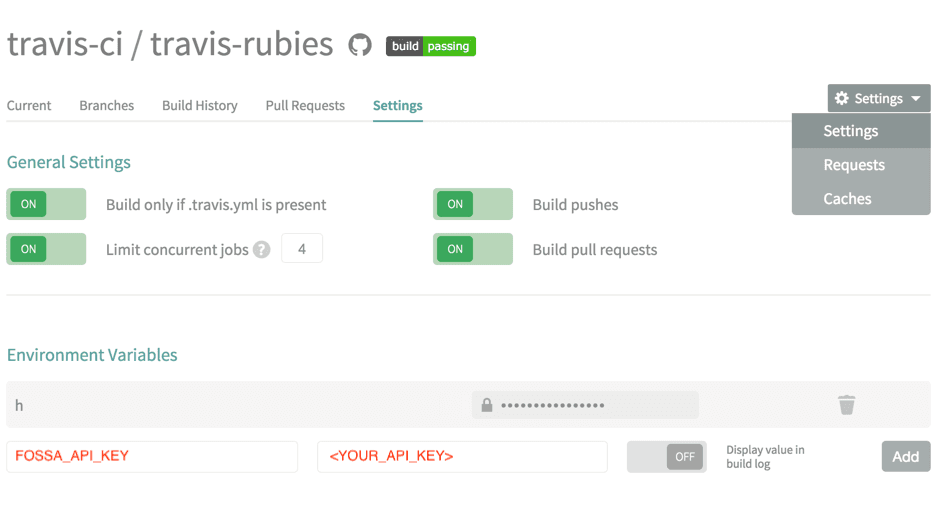Toggle the Build pushes switch
Viewport: 938px width, 506px height.
(473, 204)
